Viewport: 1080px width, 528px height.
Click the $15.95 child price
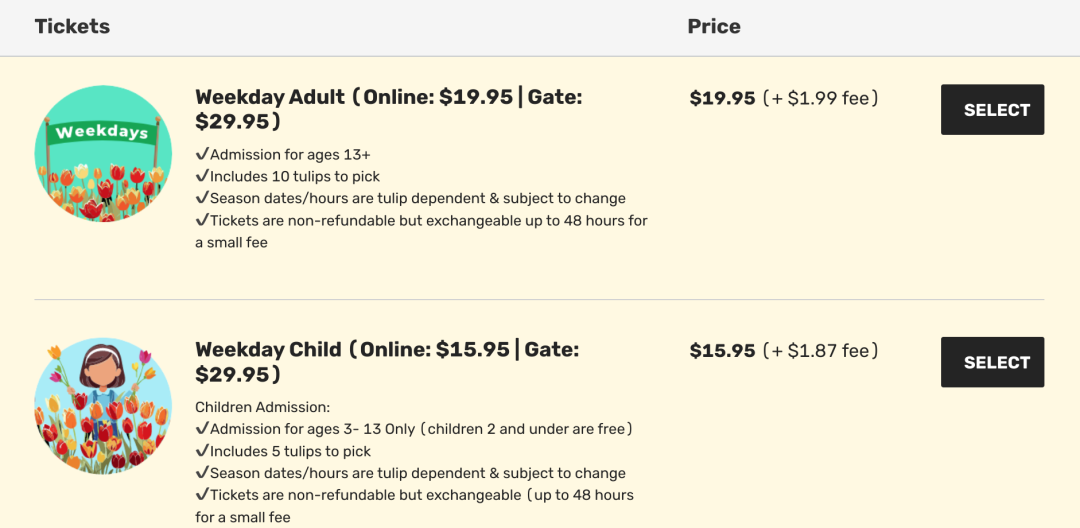pyautogui.click(x=723, y=351)
